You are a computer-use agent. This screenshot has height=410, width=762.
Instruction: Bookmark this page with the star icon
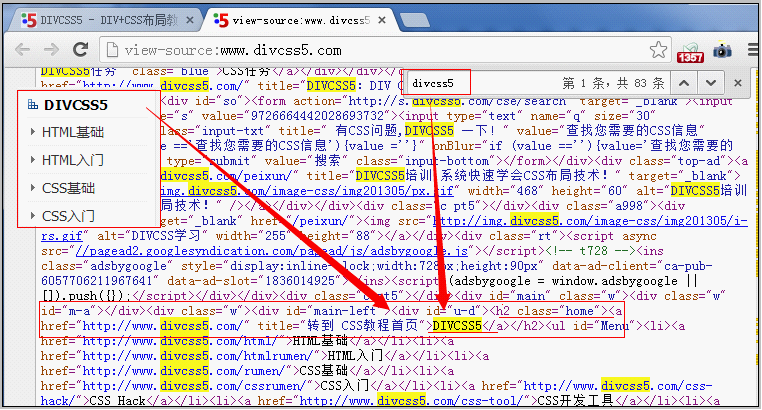pos(660,49)
